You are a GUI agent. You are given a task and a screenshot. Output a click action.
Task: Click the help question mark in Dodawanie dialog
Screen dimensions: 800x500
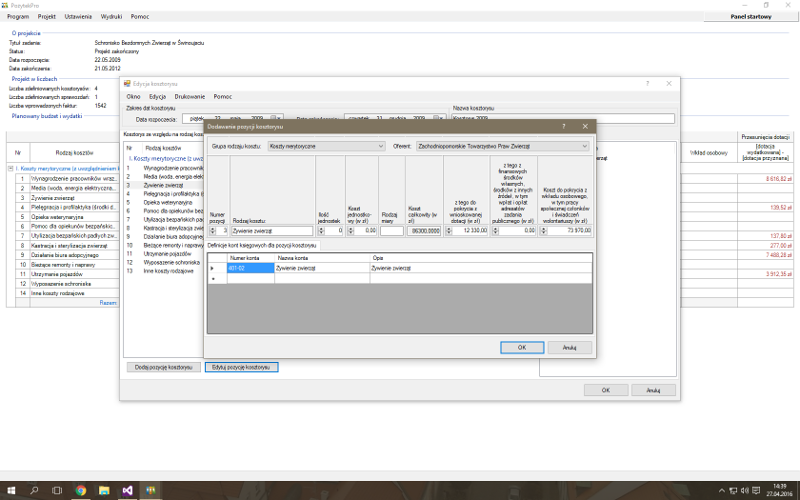coord(563,127)
